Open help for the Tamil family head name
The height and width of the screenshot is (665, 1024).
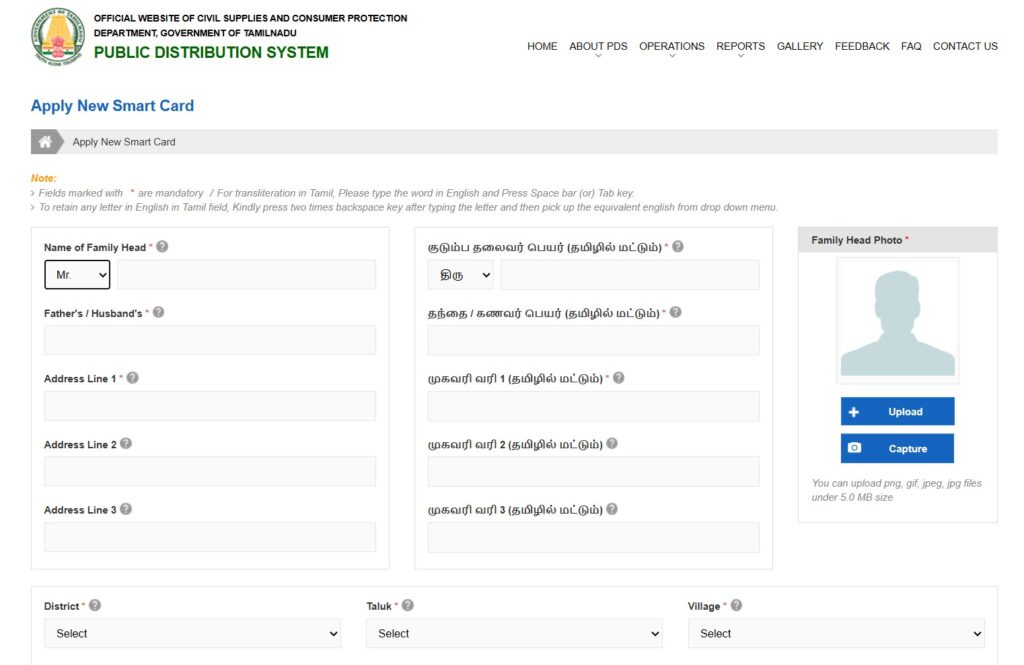point(678,246)
